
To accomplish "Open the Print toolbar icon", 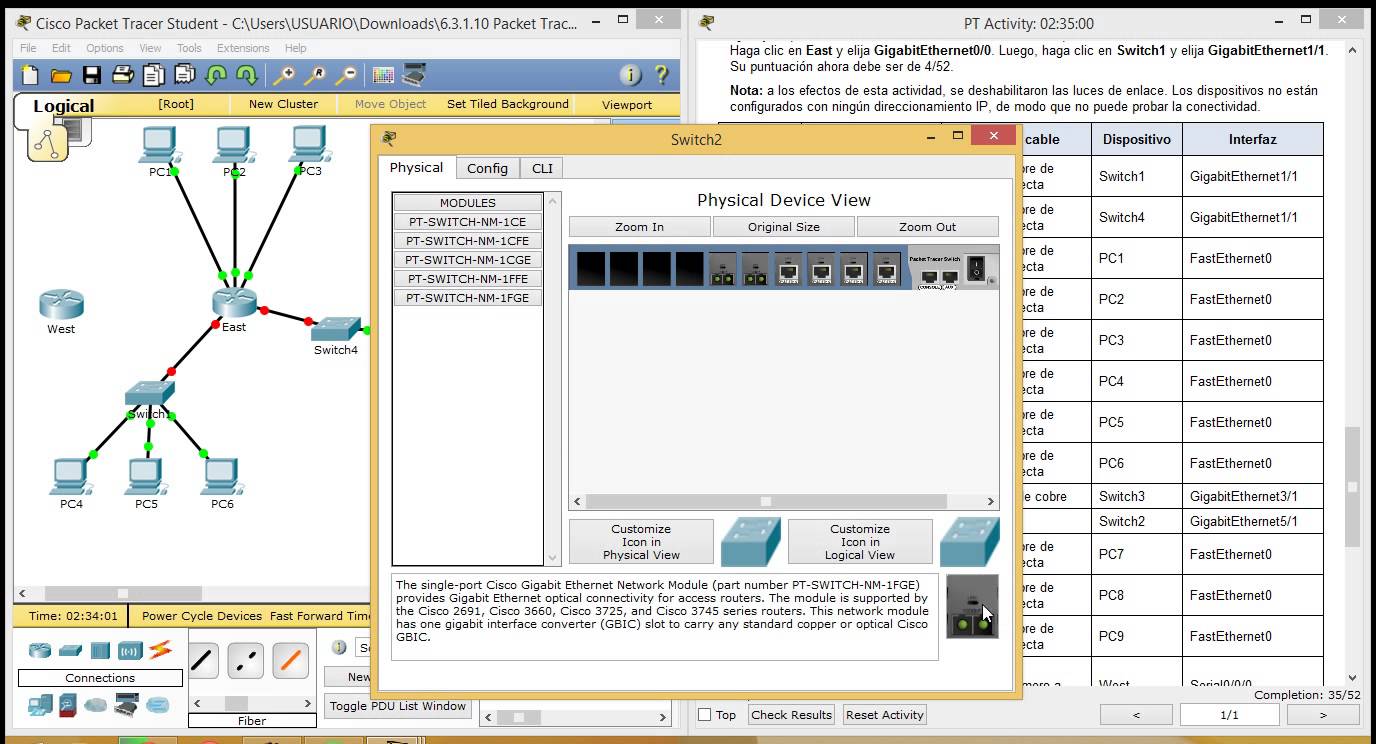I will coord(122,75).
